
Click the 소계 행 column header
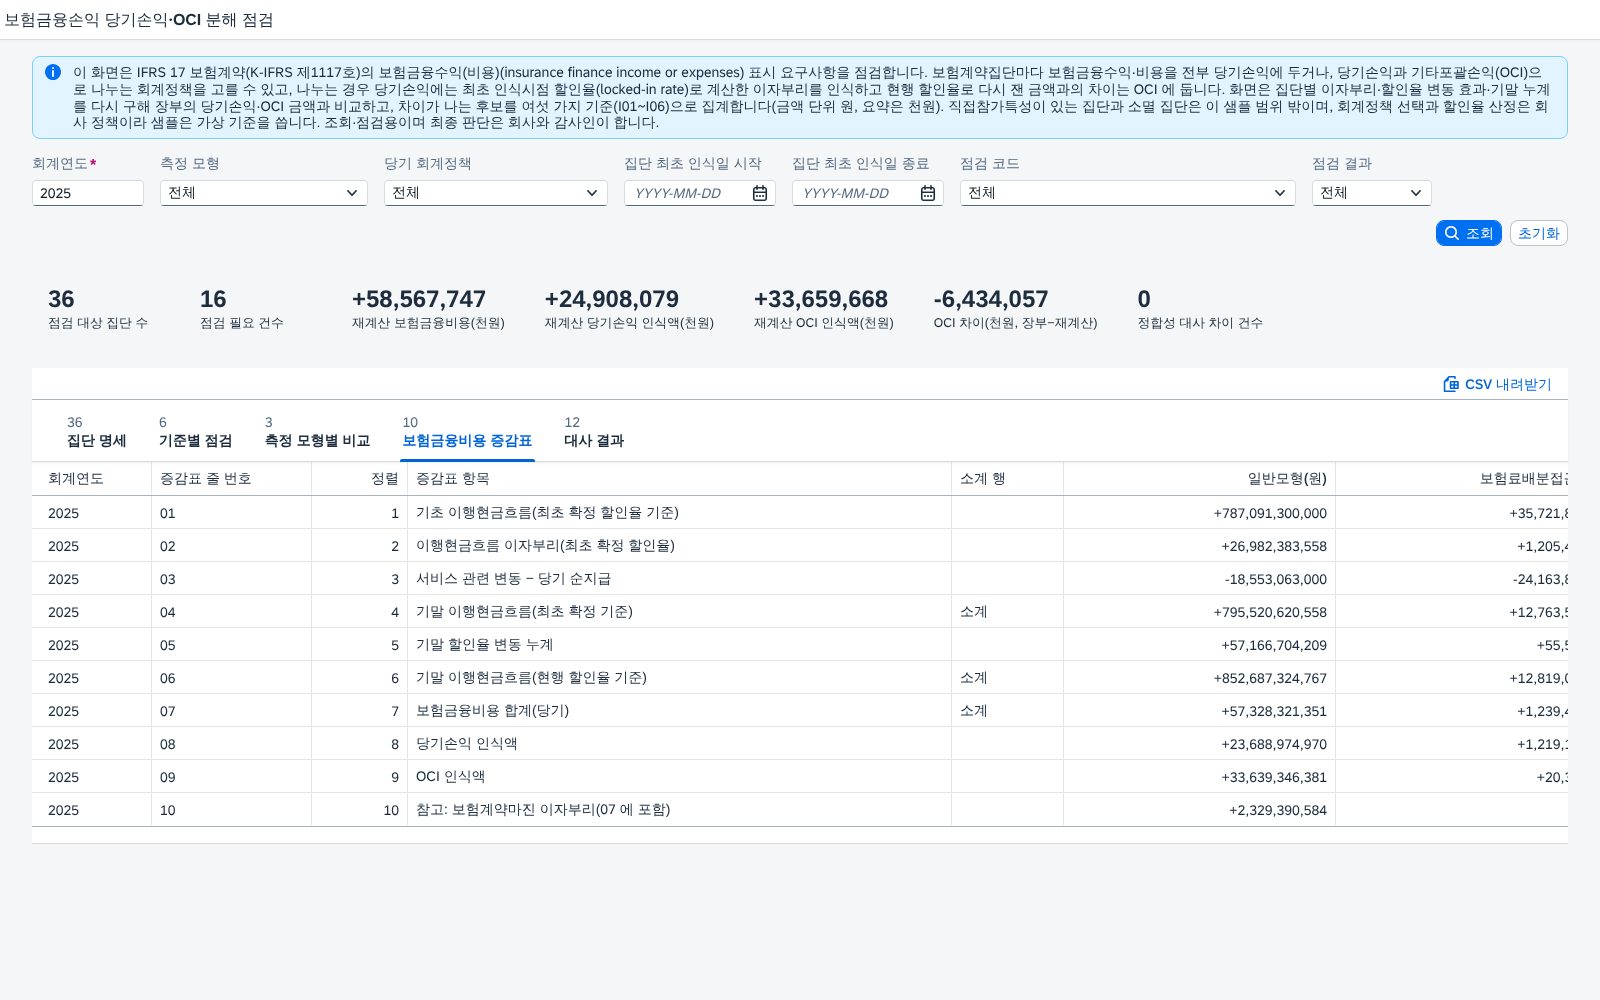coord(1008,479)
